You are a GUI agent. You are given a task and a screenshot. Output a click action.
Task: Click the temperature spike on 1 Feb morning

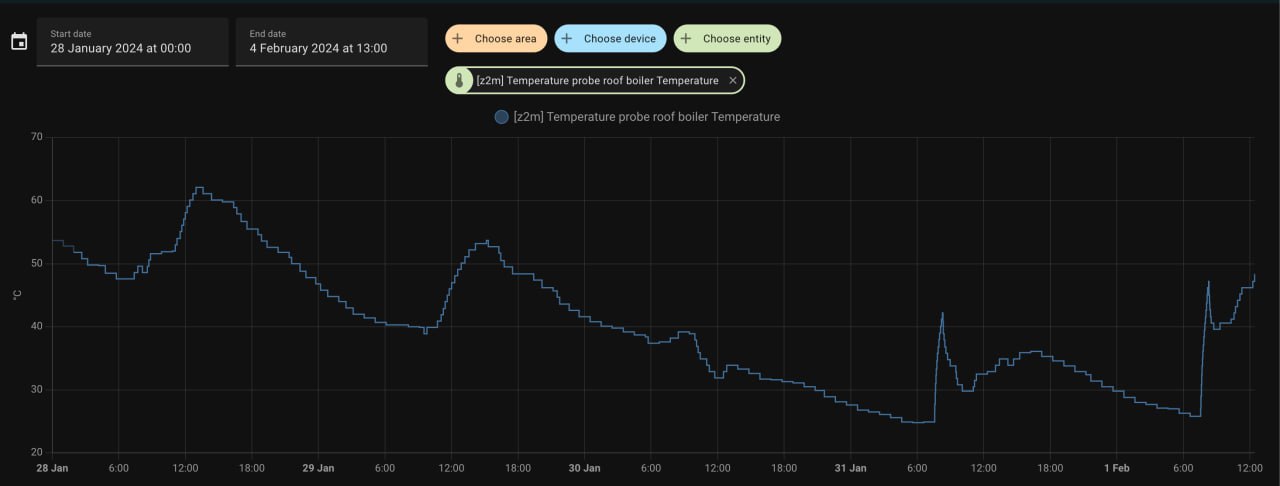(x=1208, y=283)
